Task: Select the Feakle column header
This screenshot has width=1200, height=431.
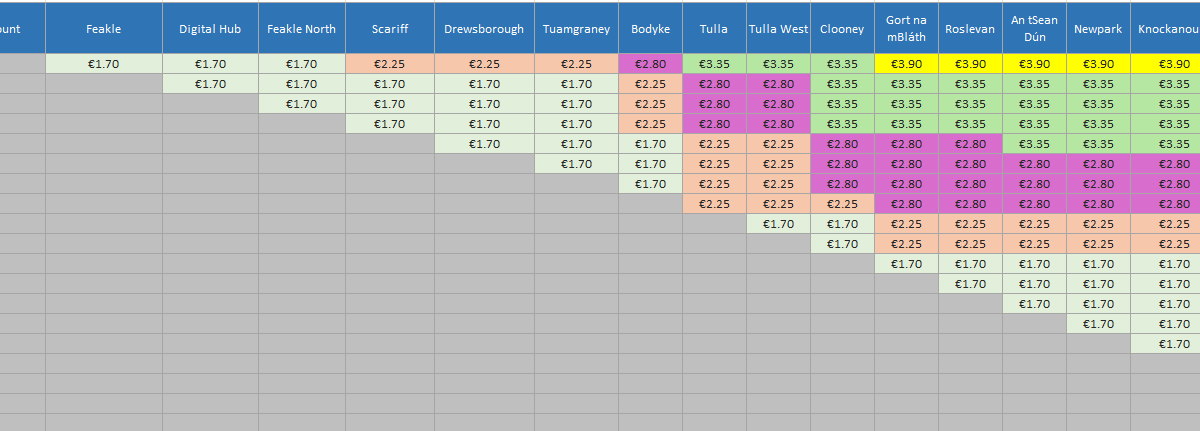Action: (104, 28)
